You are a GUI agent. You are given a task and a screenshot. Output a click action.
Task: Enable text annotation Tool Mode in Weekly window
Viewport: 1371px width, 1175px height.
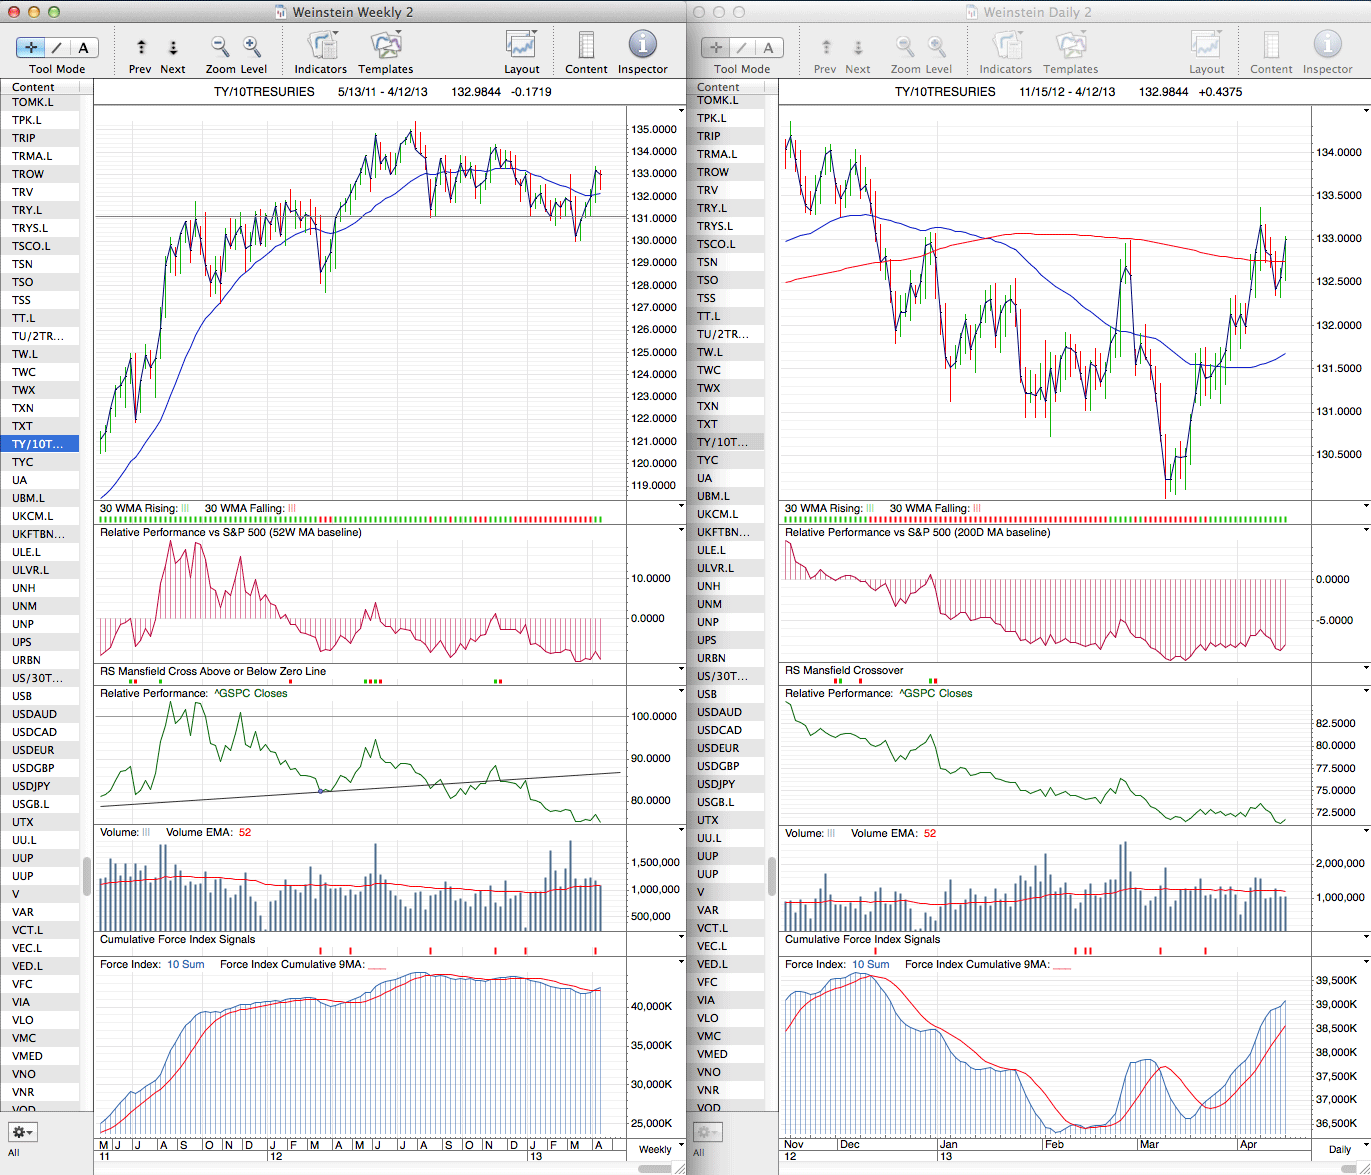click(x=83, y=48)
